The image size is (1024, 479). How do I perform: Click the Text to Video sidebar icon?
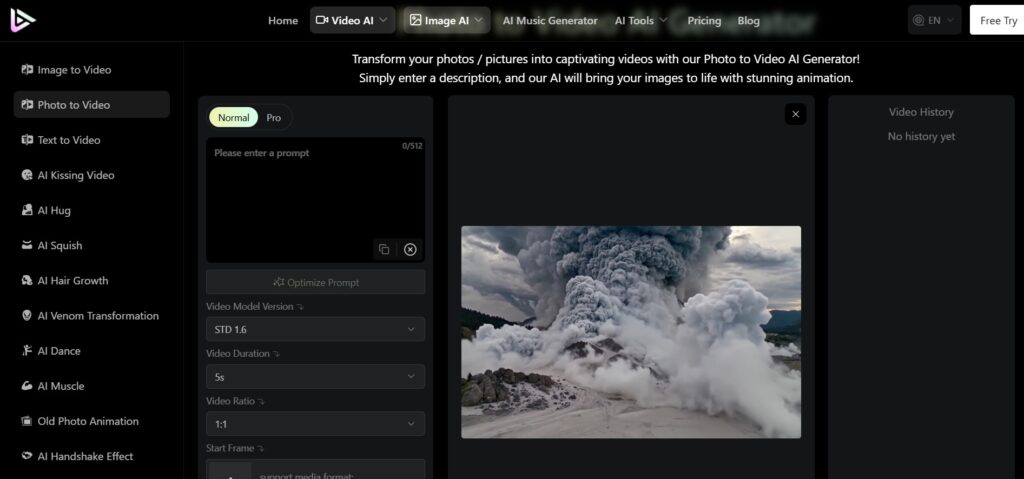[27, 140]
